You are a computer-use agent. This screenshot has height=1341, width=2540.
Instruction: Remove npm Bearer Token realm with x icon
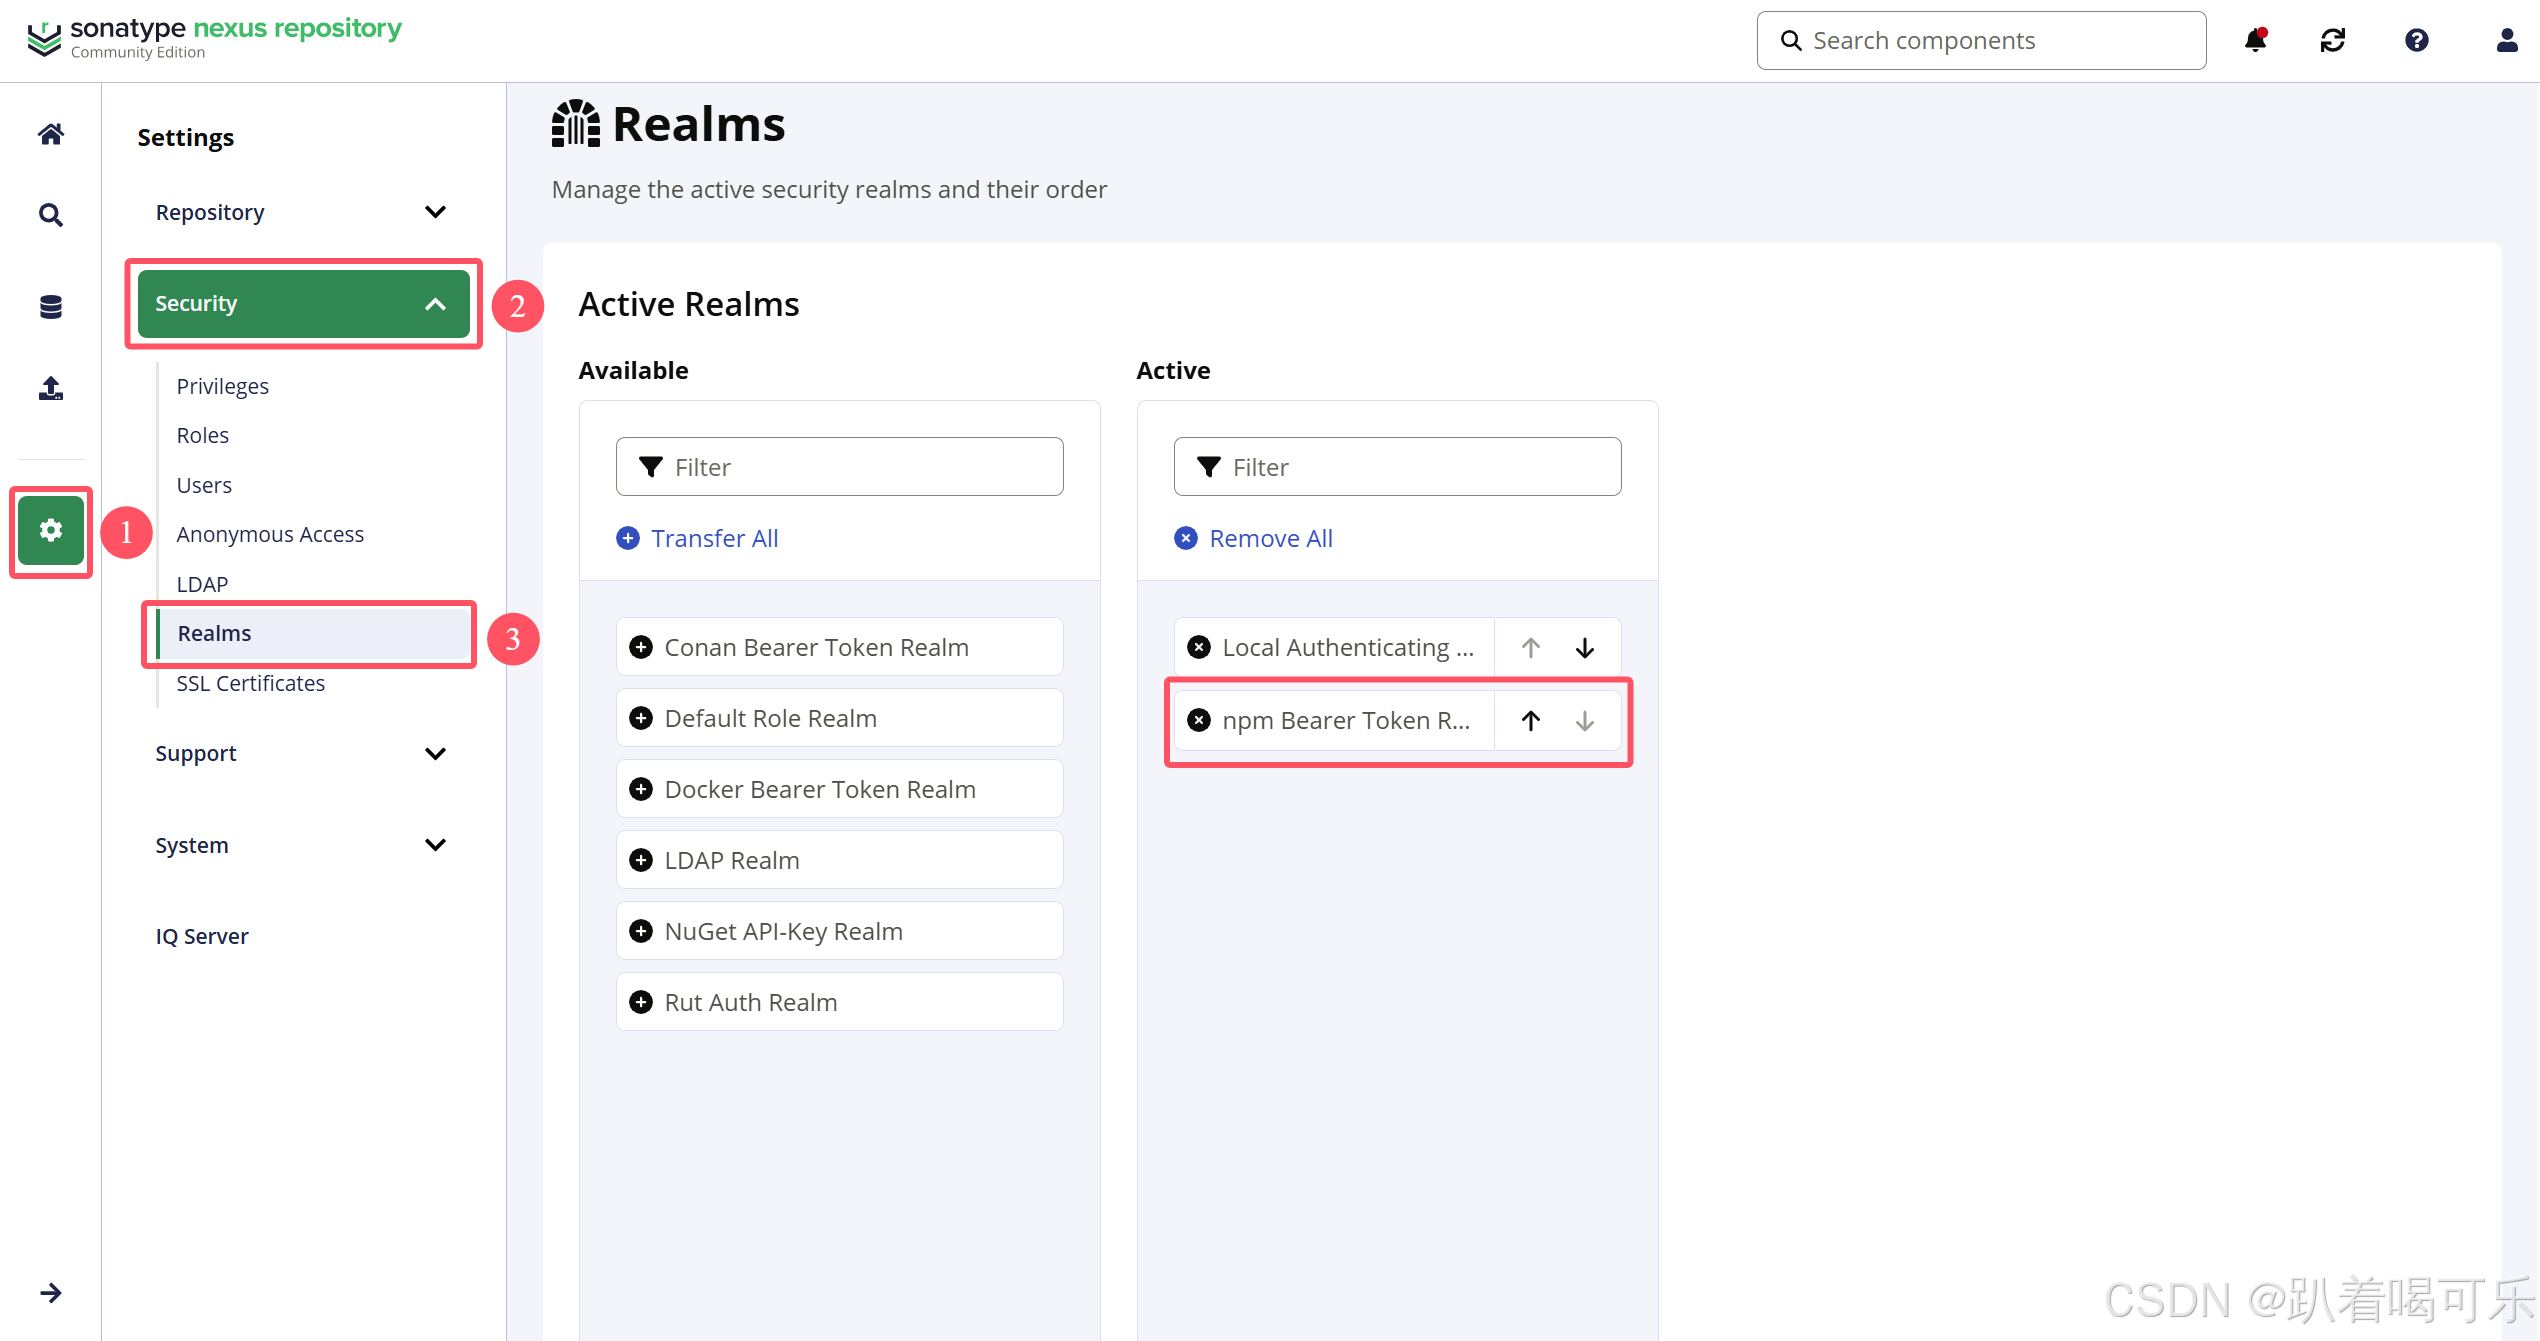click(x=1199, y=721)
